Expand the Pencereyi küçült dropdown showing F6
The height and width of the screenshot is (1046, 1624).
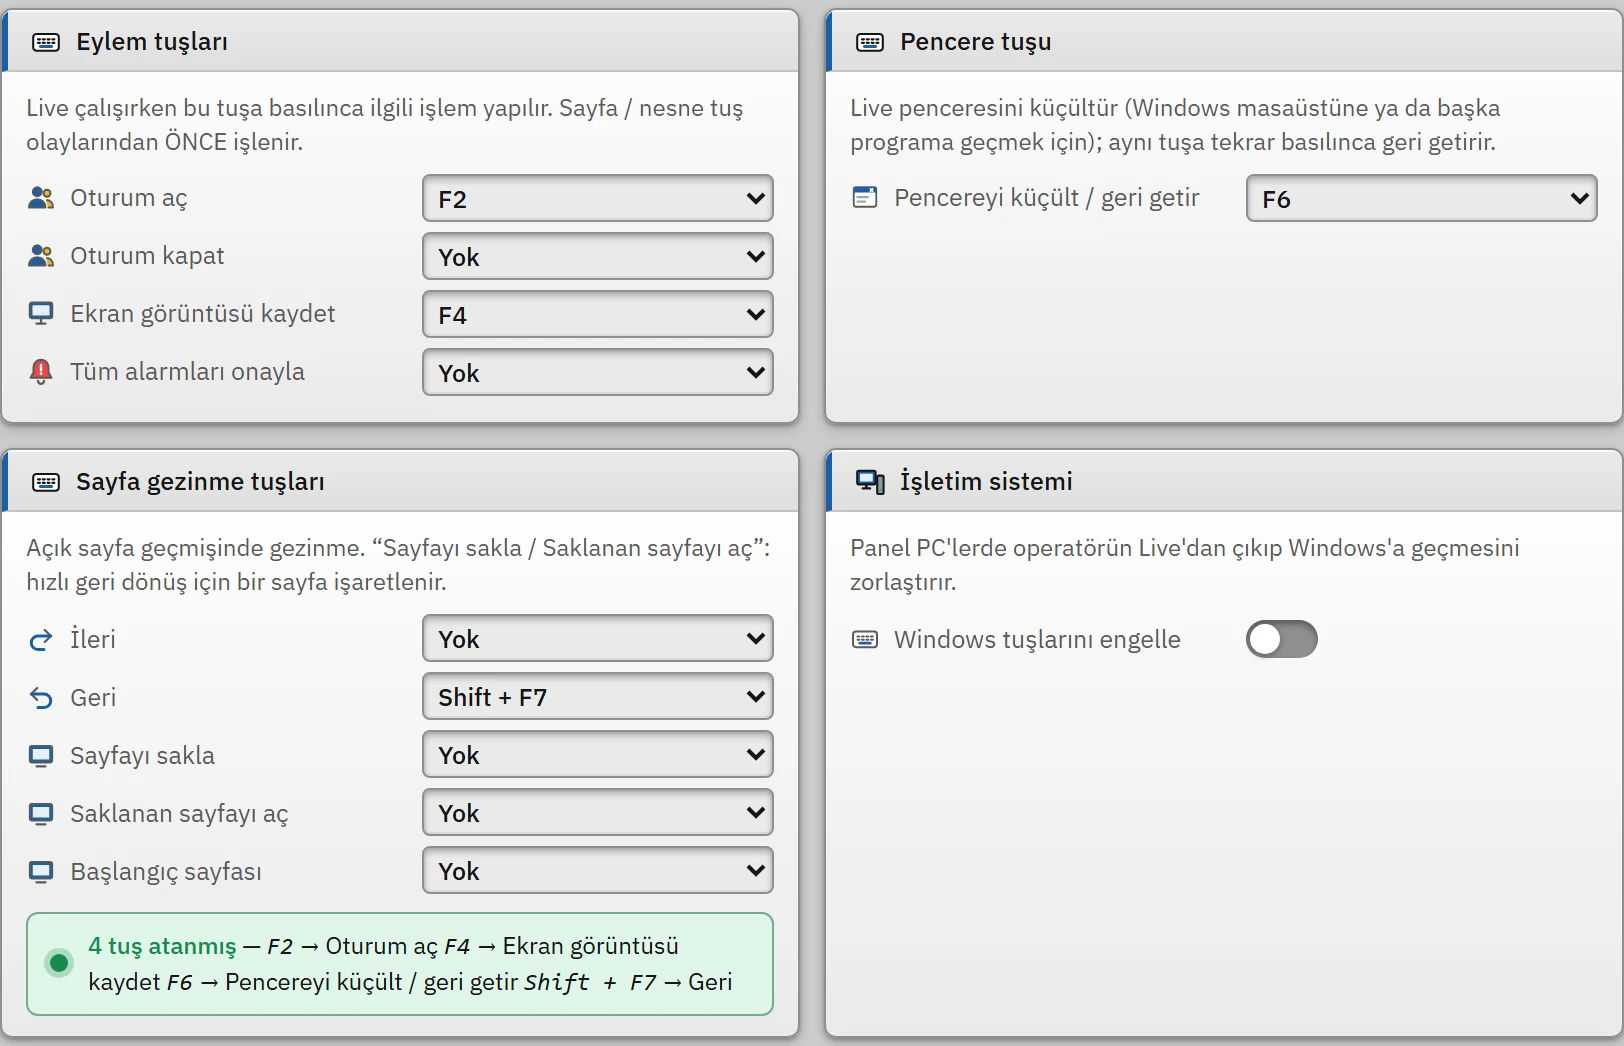pos(1421,198)
